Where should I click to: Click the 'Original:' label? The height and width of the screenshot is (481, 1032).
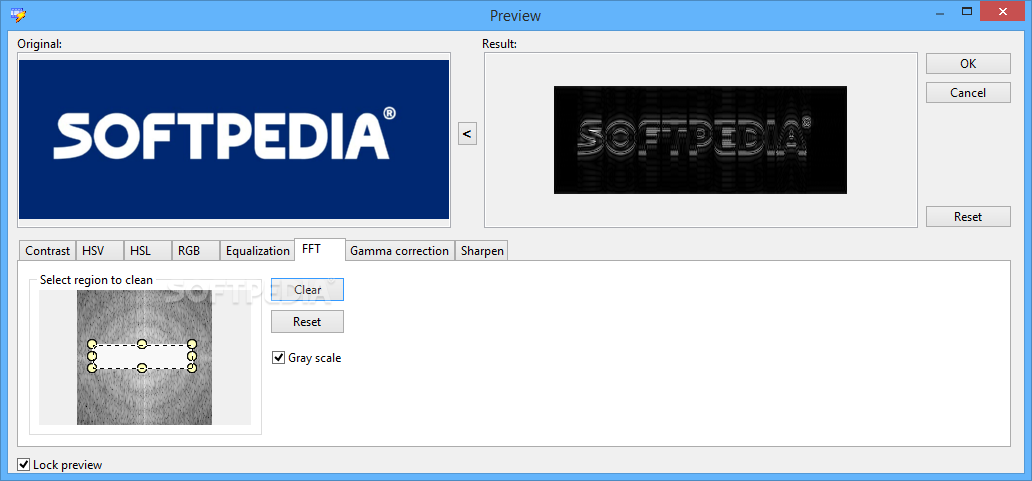pos(39,44)
